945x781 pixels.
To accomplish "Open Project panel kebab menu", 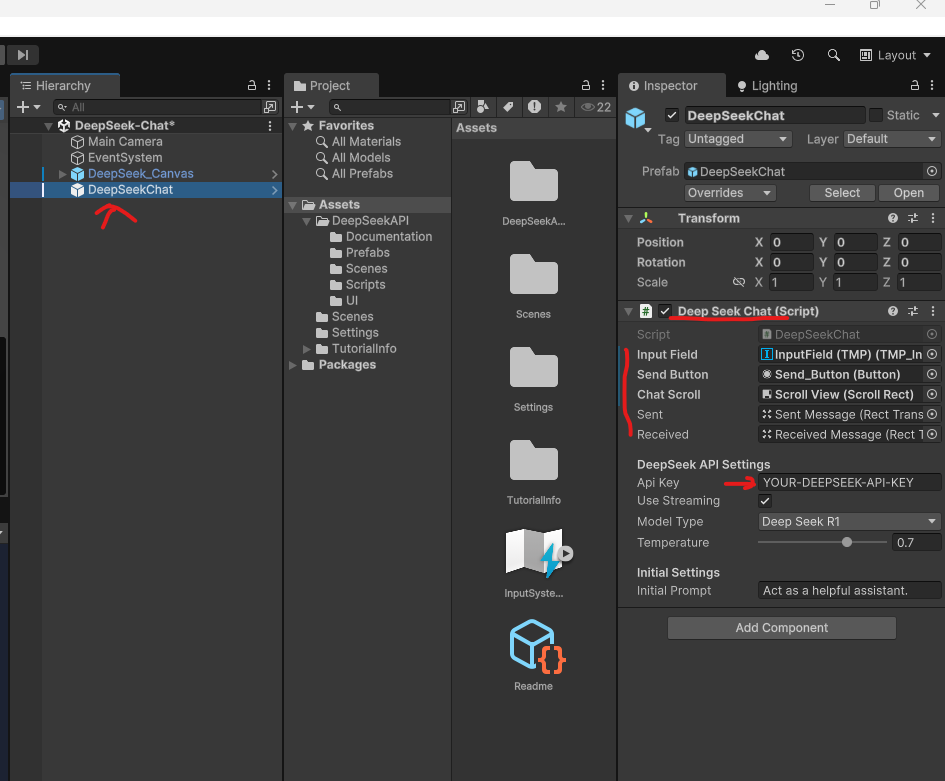I will coord(603,86).
